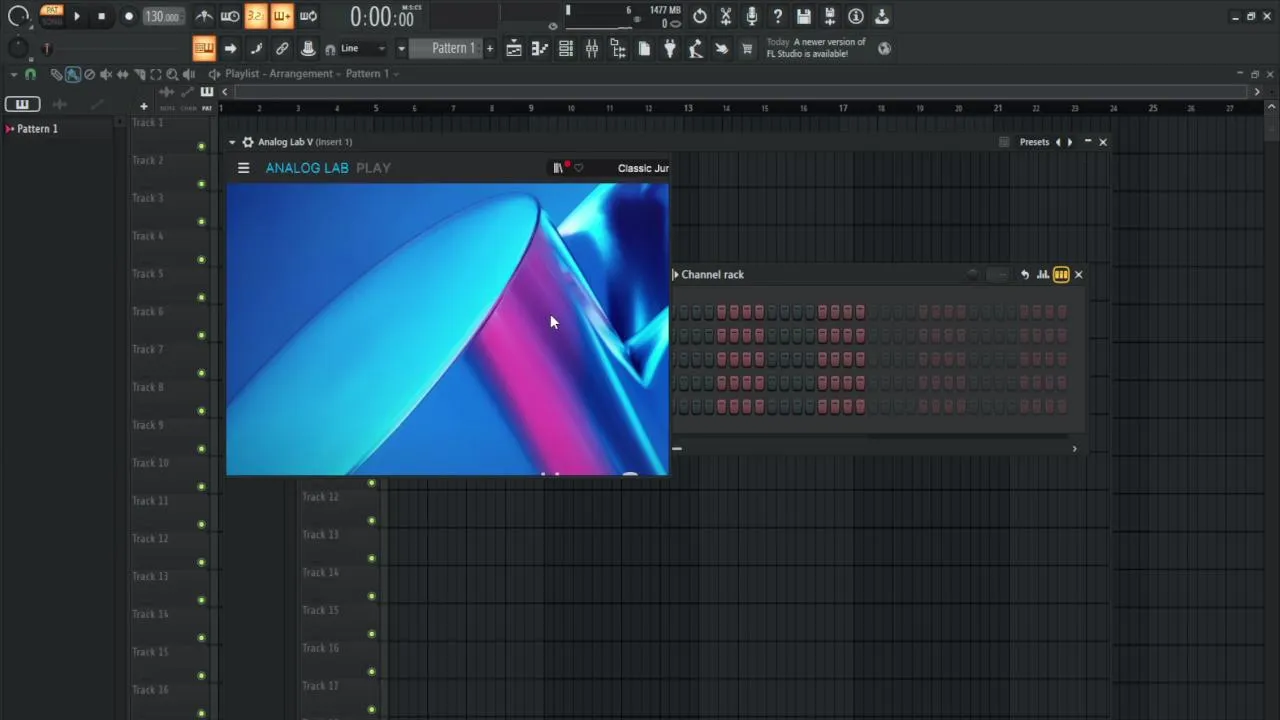Open news globe icon in toolbar
Viewport: 1280px width, 720px height.
(884, 48)
